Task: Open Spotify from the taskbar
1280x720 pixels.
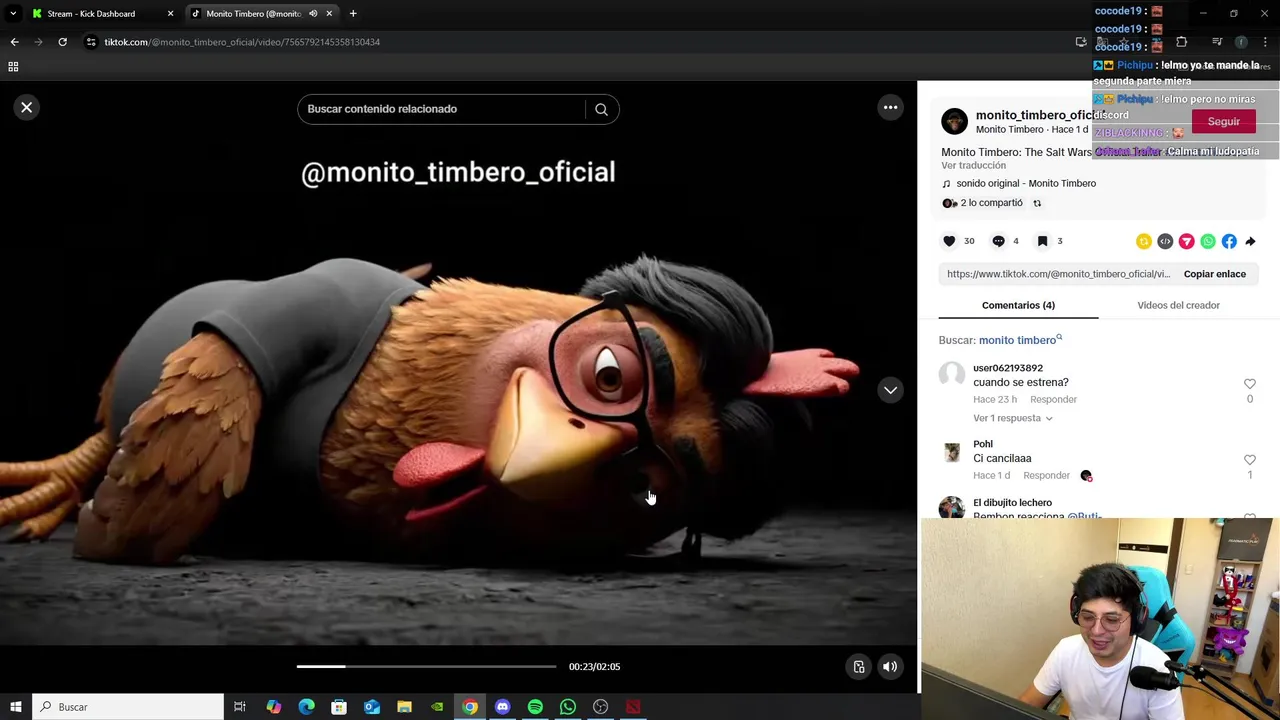Action: coord(535,707)
